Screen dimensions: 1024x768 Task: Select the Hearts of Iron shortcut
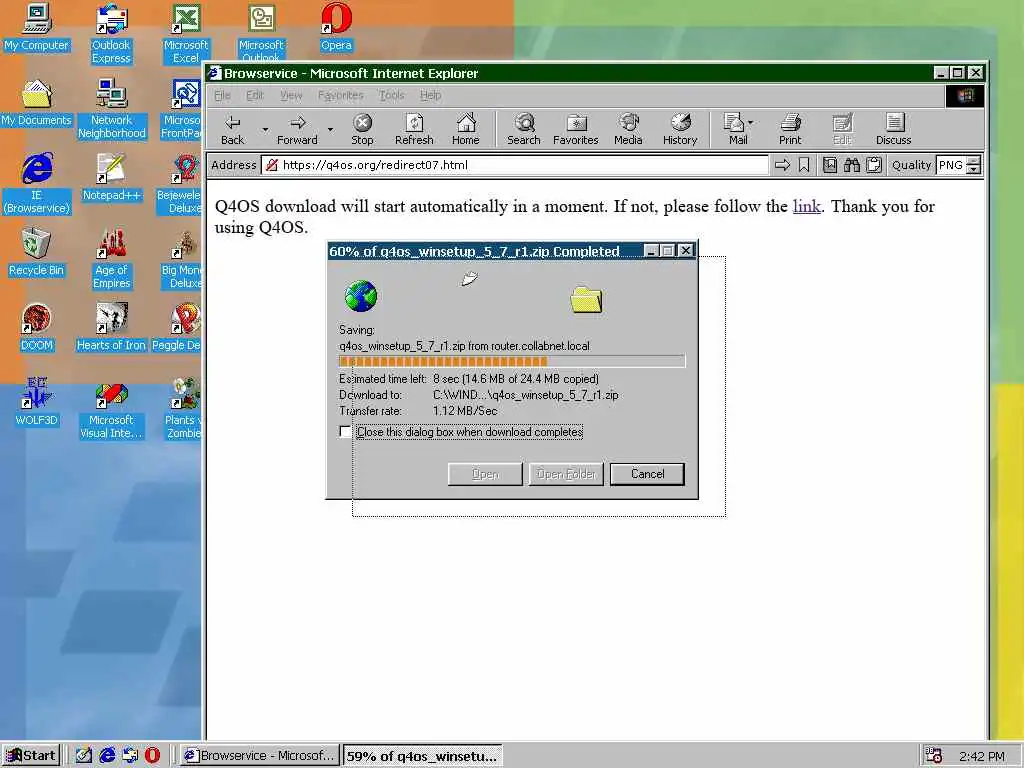pyautogui.click(x=111, y=328)
